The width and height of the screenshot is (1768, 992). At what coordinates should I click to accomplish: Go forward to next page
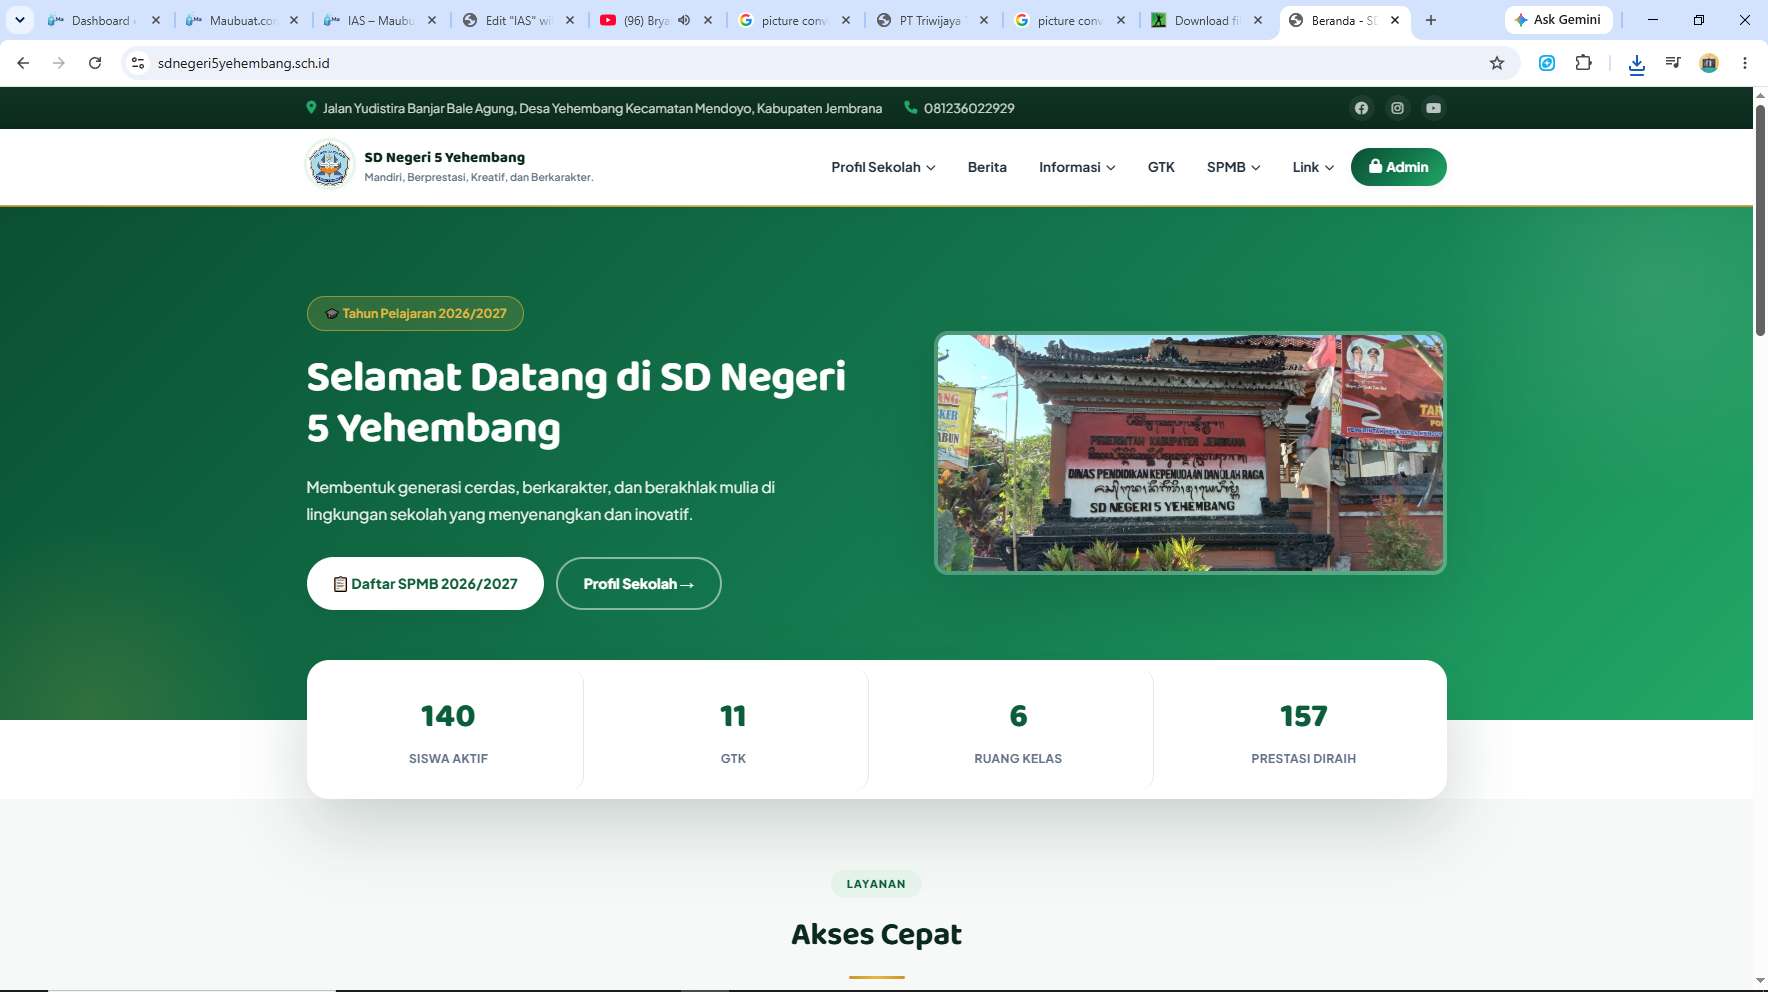pyautogui.click(x=59, y=63)
